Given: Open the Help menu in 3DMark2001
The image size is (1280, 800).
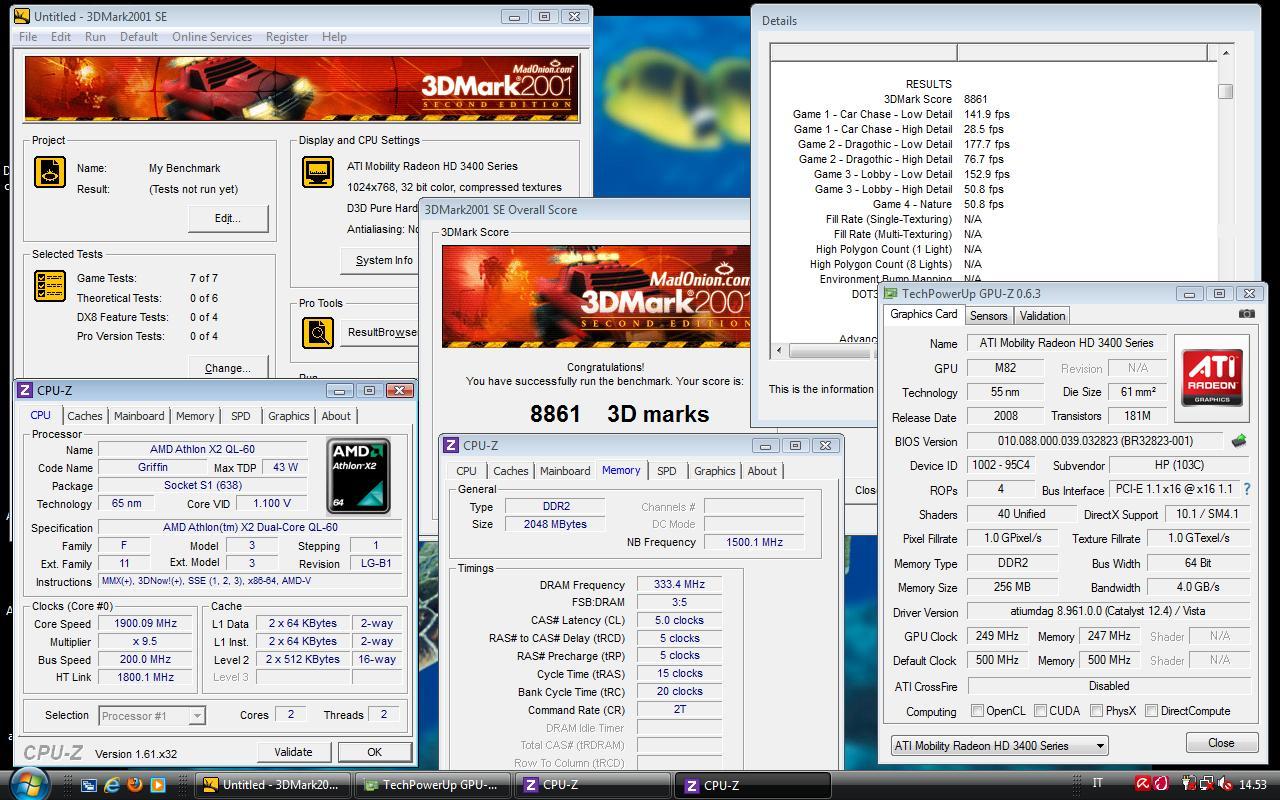Looking at the screenshot, I should click(x=334, y=37).
